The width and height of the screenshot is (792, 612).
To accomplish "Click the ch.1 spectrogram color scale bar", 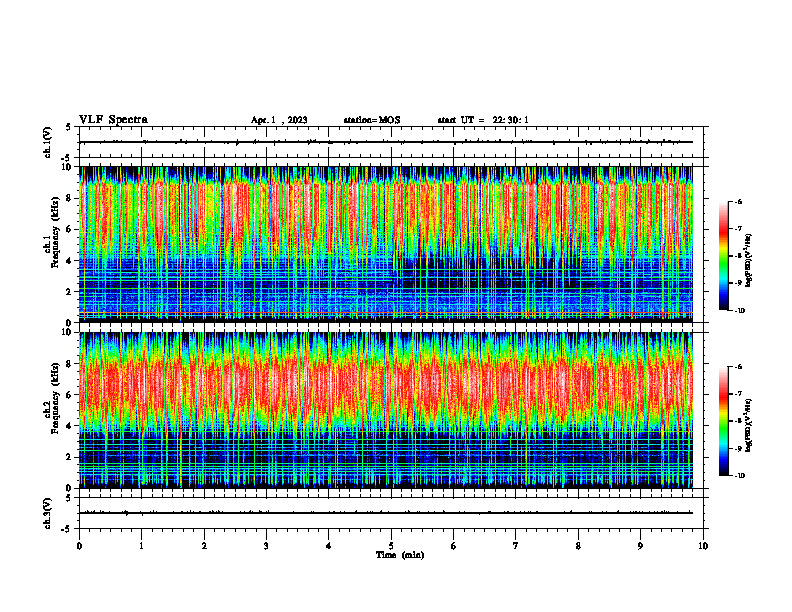I will click(723, 256).
